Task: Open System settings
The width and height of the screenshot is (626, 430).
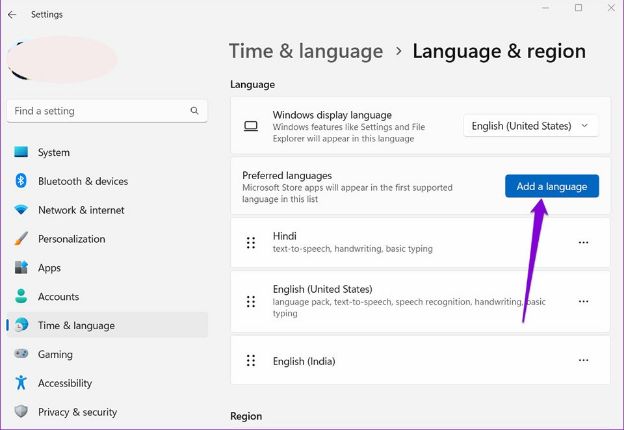Action: coord(107,152)
